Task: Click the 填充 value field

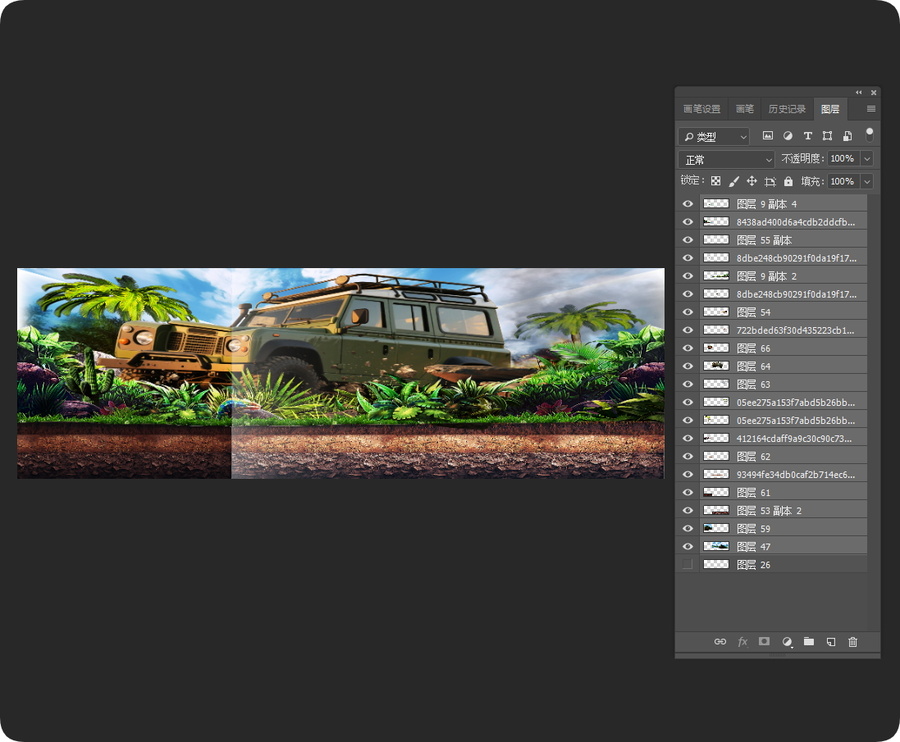Action: 843,181
